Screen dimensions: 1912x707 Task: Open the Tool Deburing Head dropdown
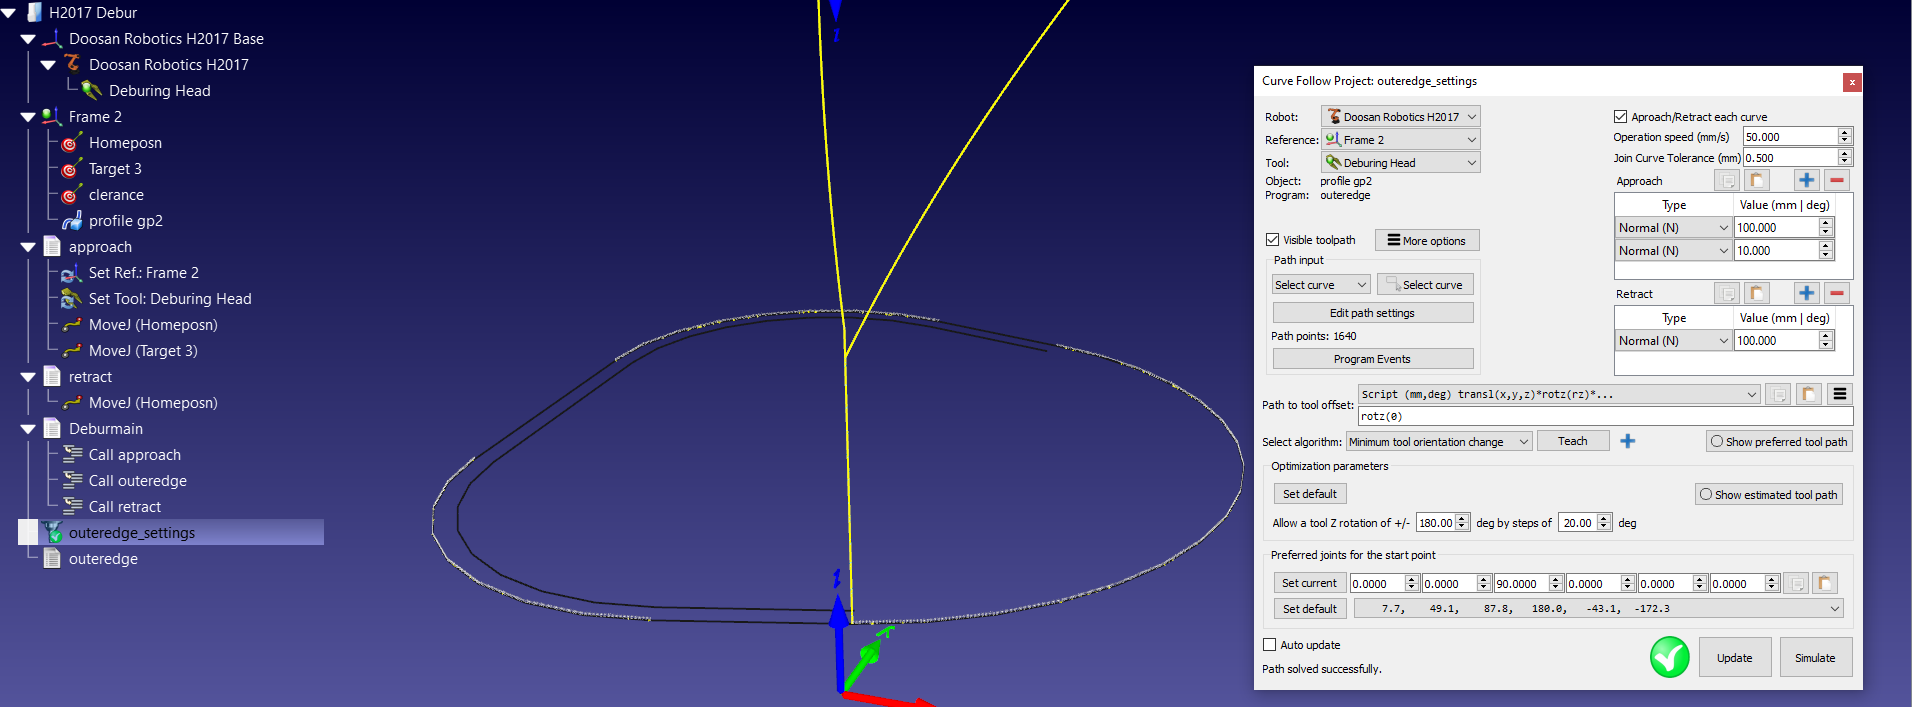[x=1400, y=163]
